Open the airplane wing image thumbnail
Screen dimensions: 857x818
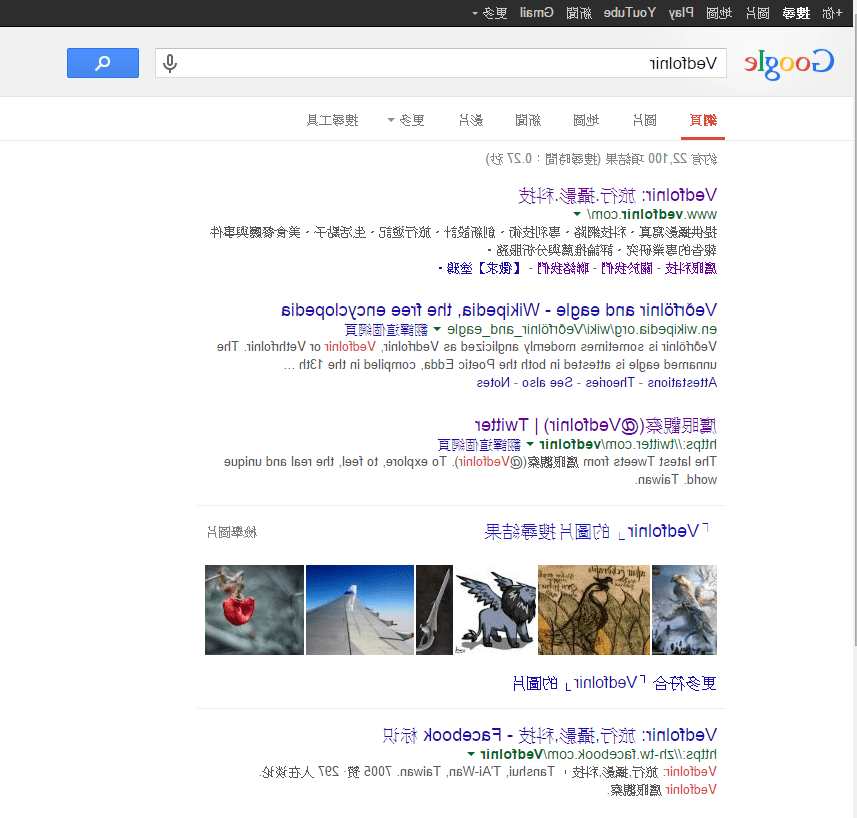[x=360, y=610]
